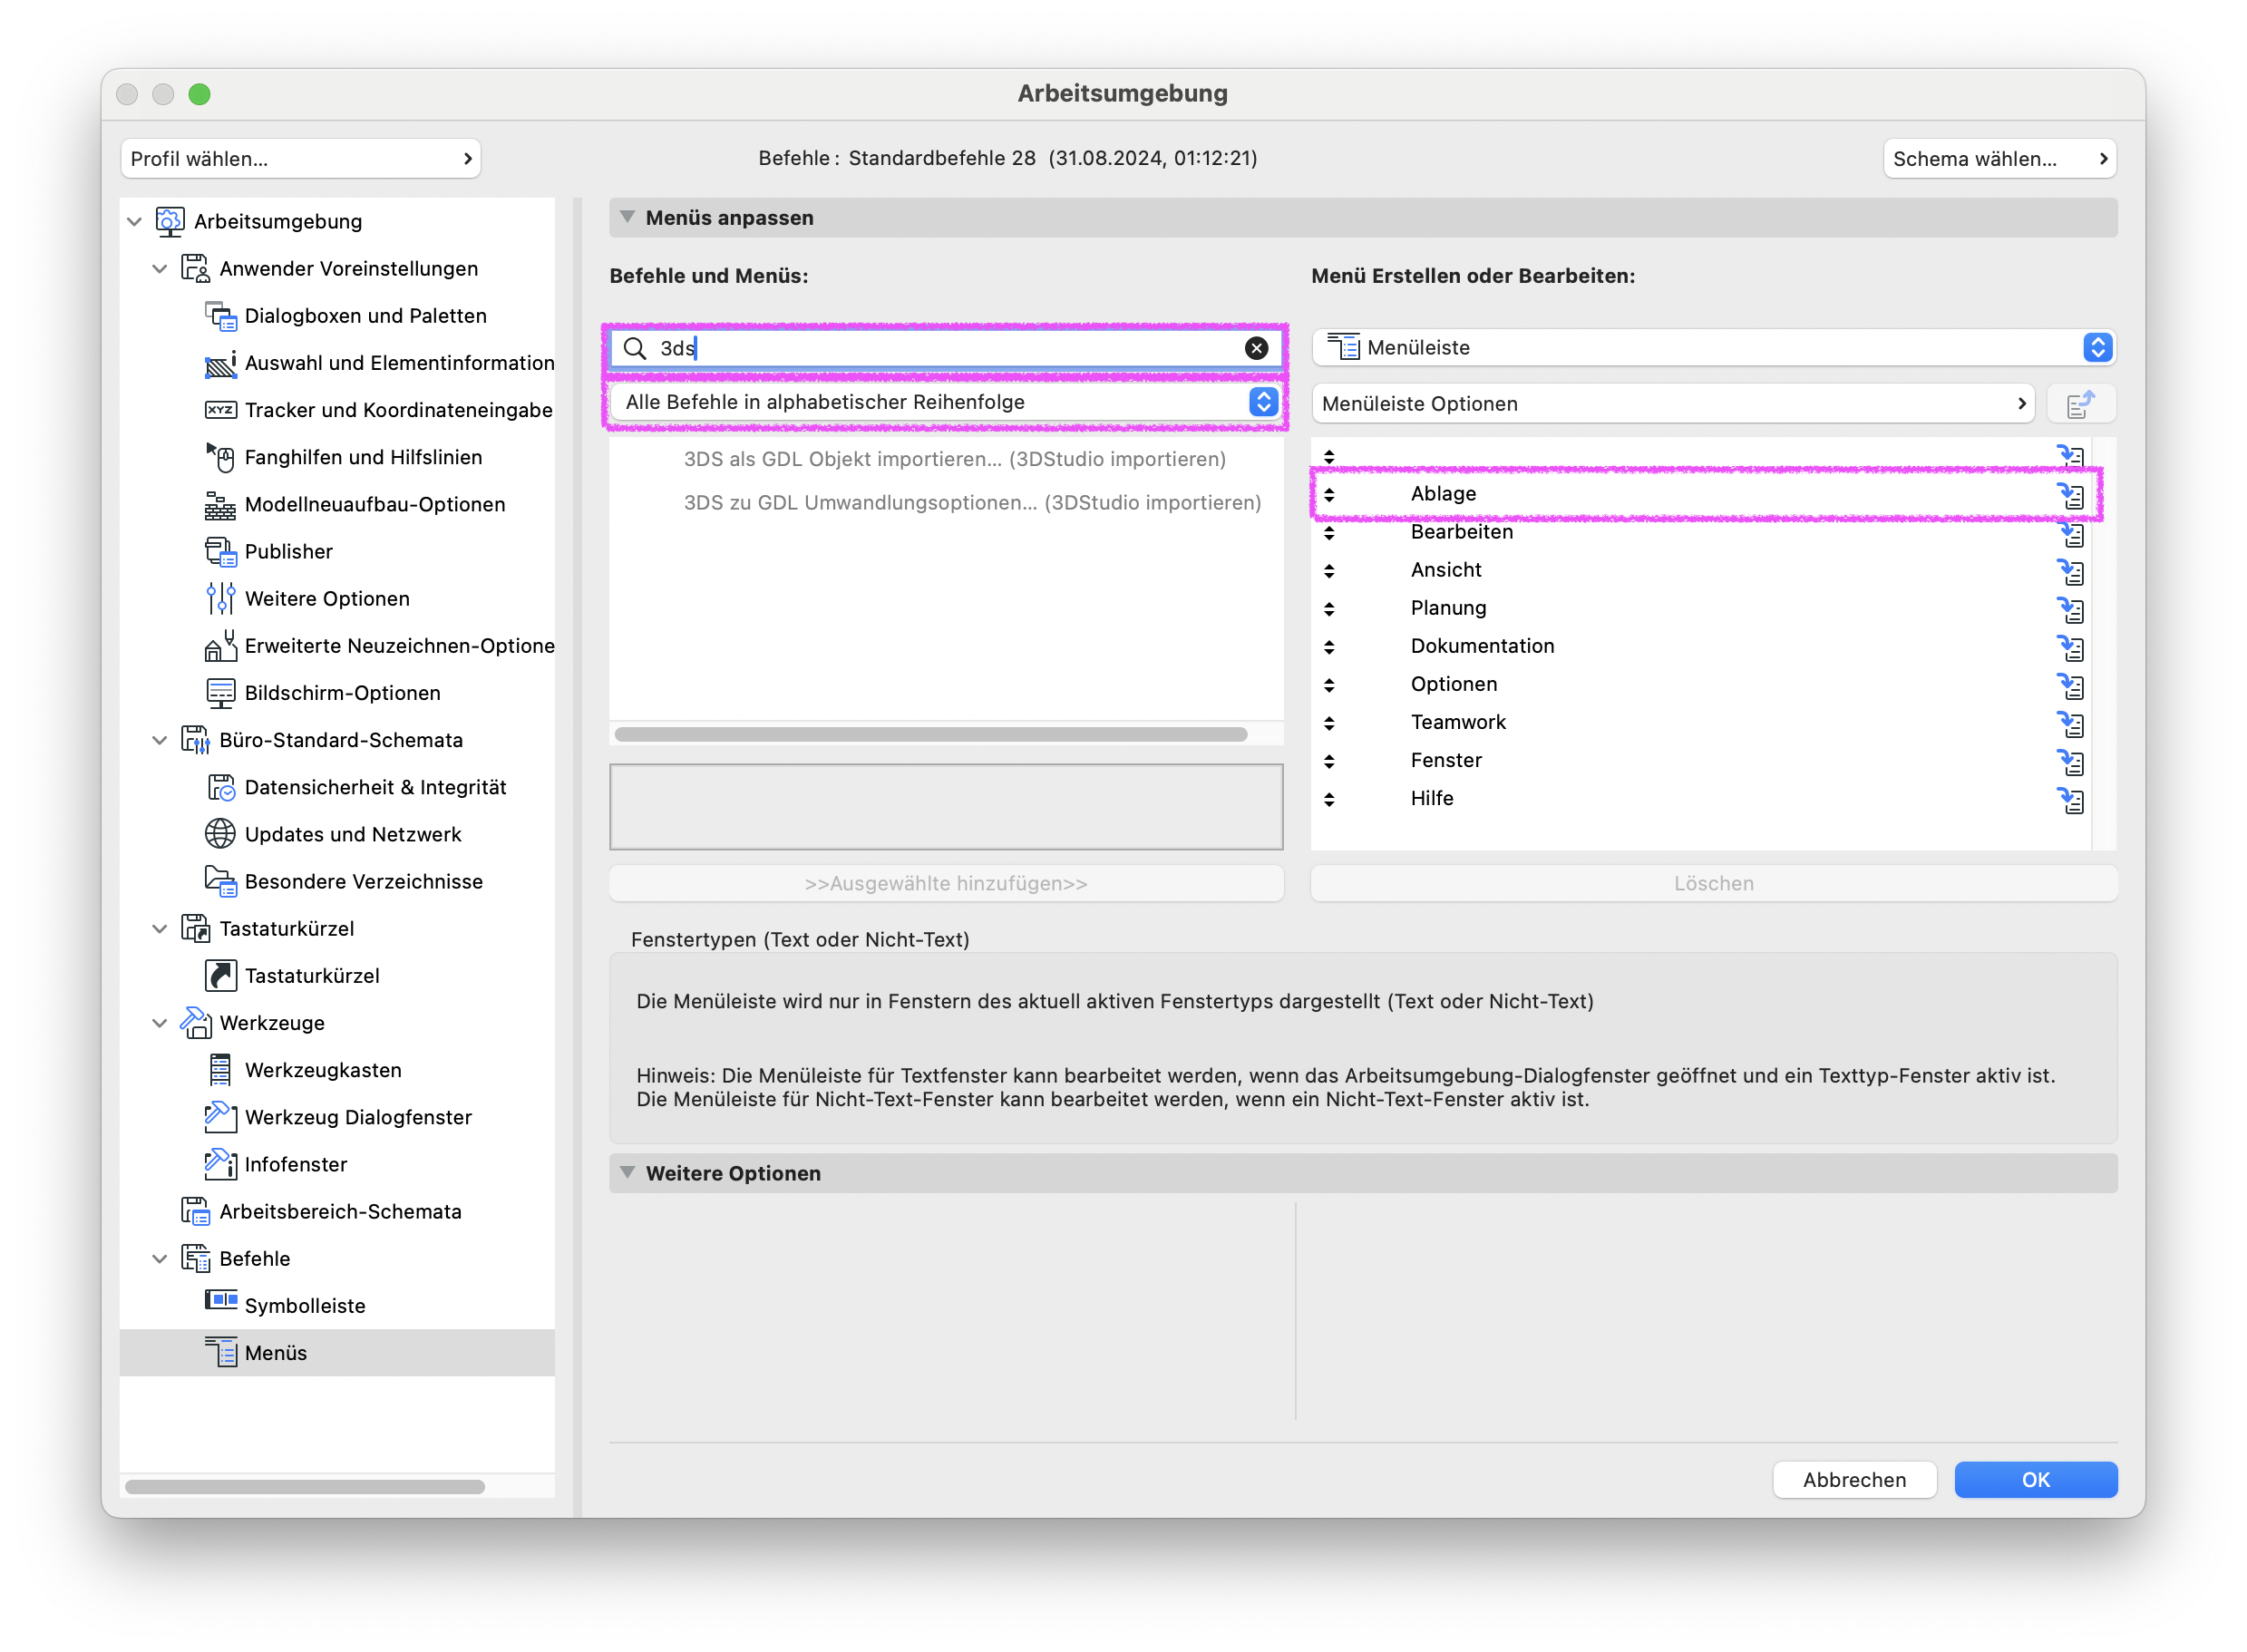Click the Arbeitsbereich-Schemata icon

coord(195,1211)
